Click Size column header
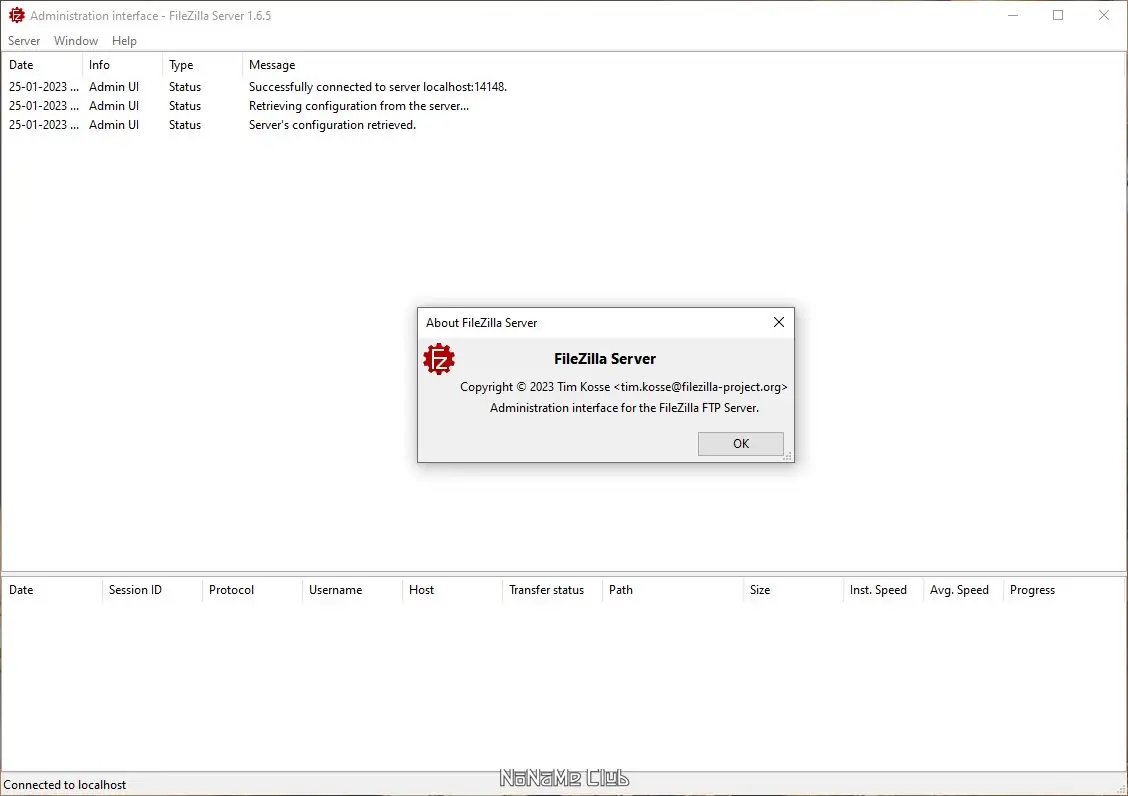 793,590
